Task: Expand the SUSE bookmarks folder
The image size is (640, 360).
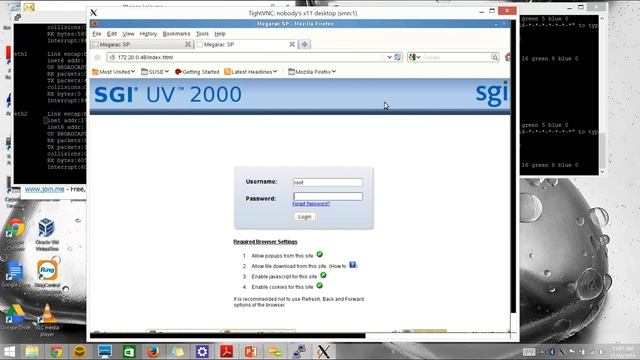Action: [155, 72]
